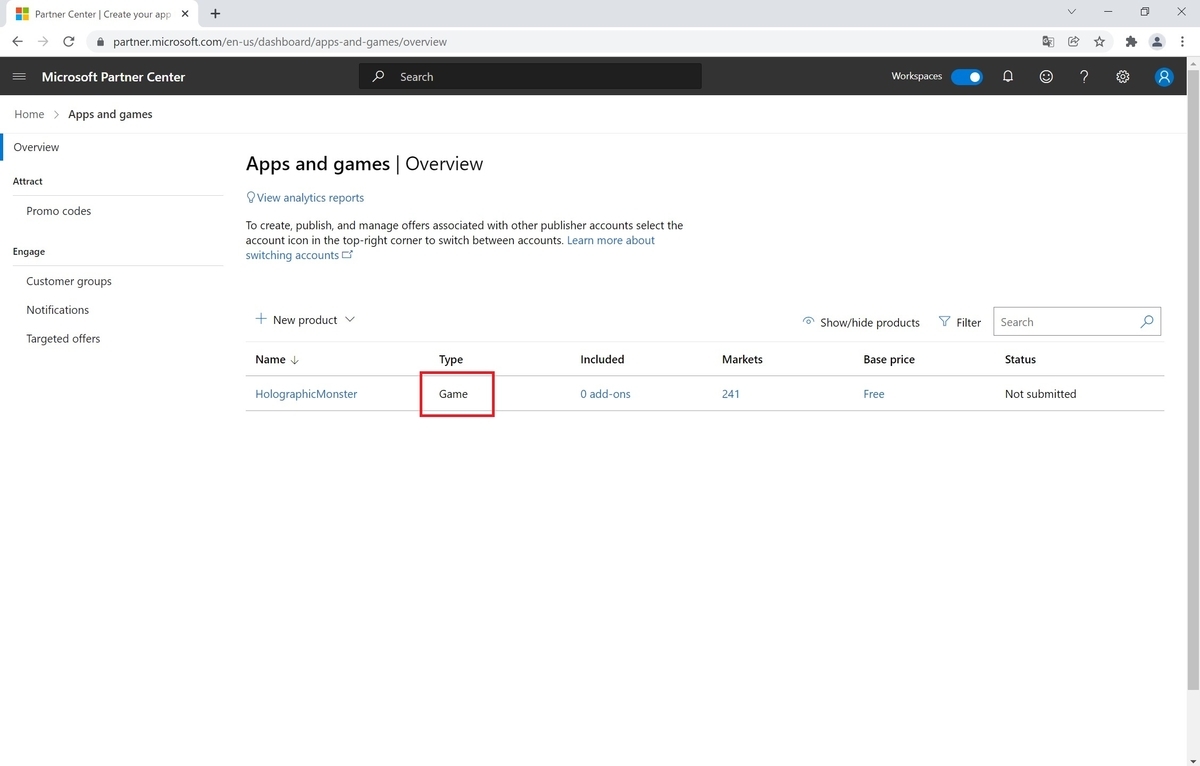
Task: Click the forward navigation arrow
Action: click(43, 42)
